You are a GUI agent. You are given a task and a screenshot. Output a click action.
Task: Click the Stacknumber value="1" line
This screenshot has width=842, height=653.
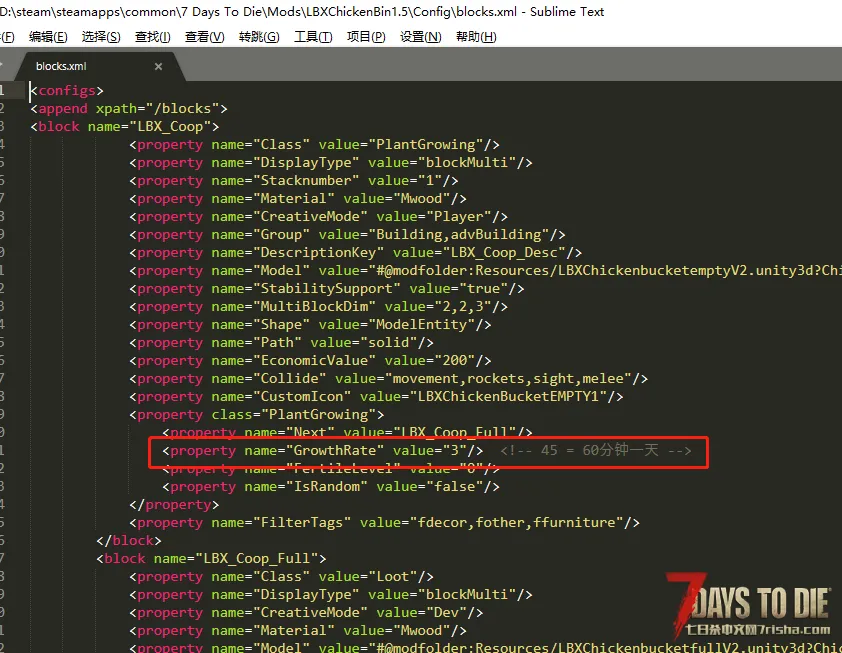pos(294,180)
